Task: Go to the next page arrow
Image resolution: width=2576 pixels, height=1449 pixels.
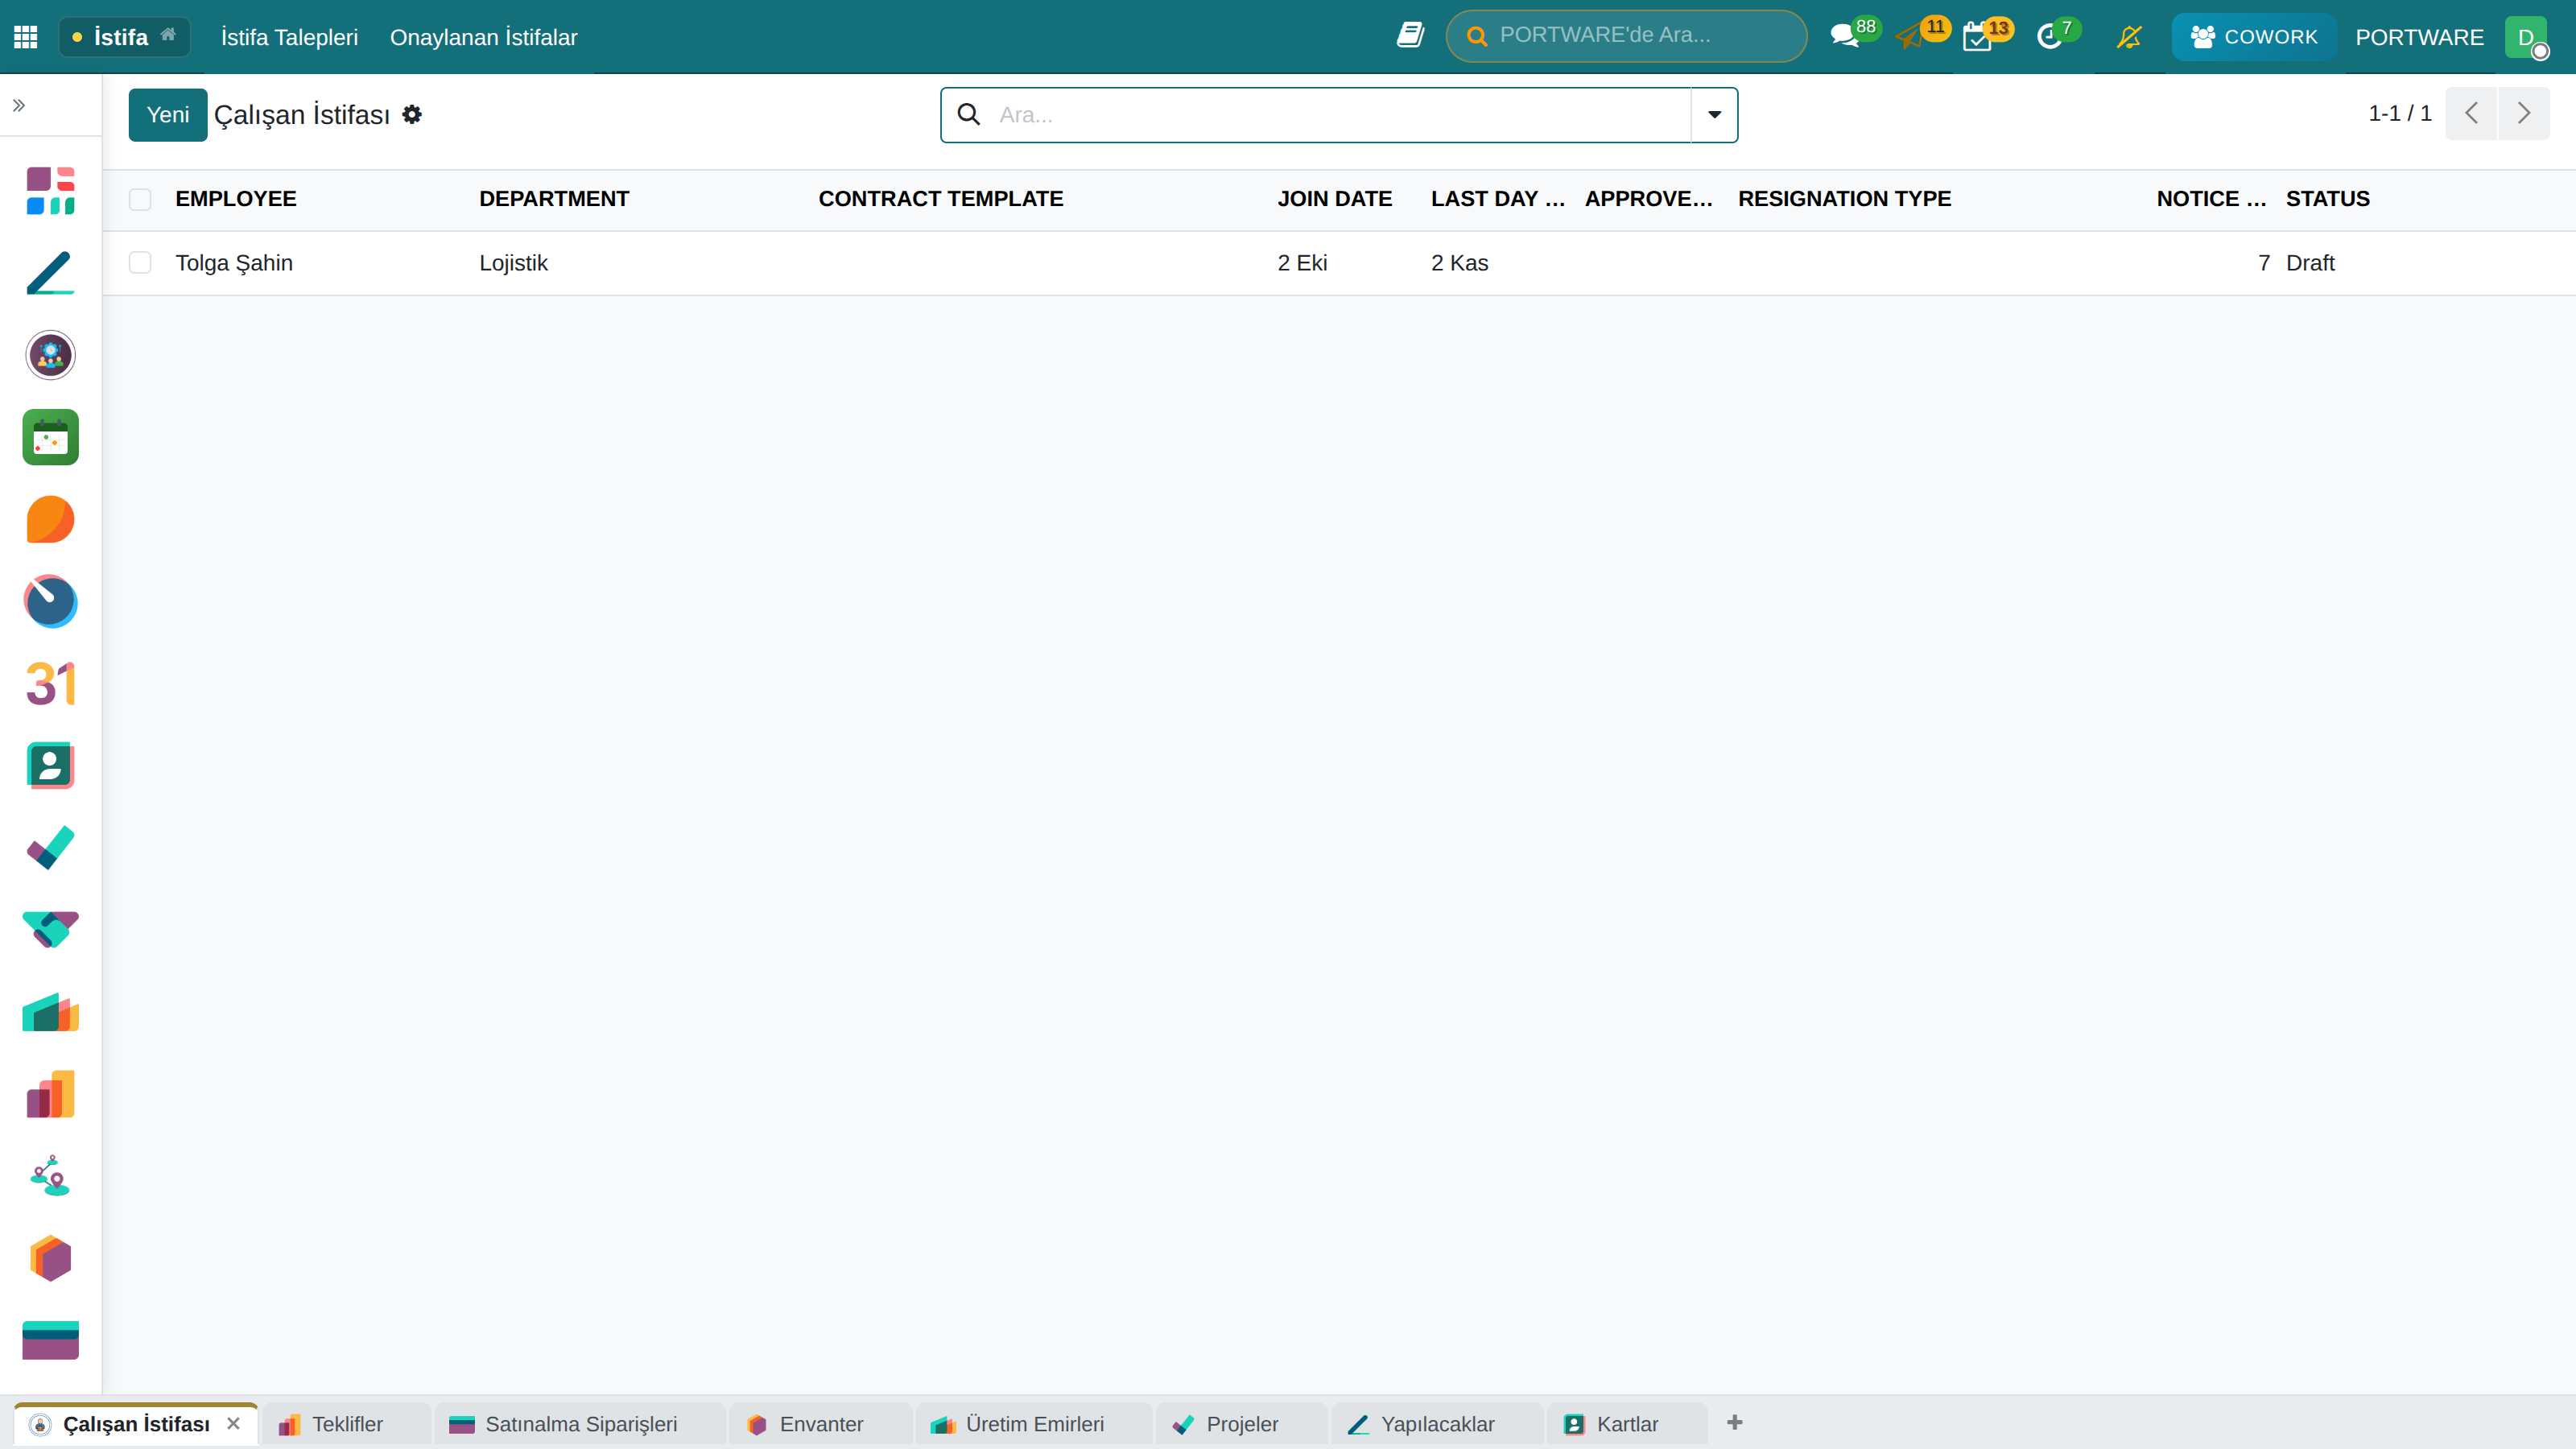Action: coord(2523,113)
